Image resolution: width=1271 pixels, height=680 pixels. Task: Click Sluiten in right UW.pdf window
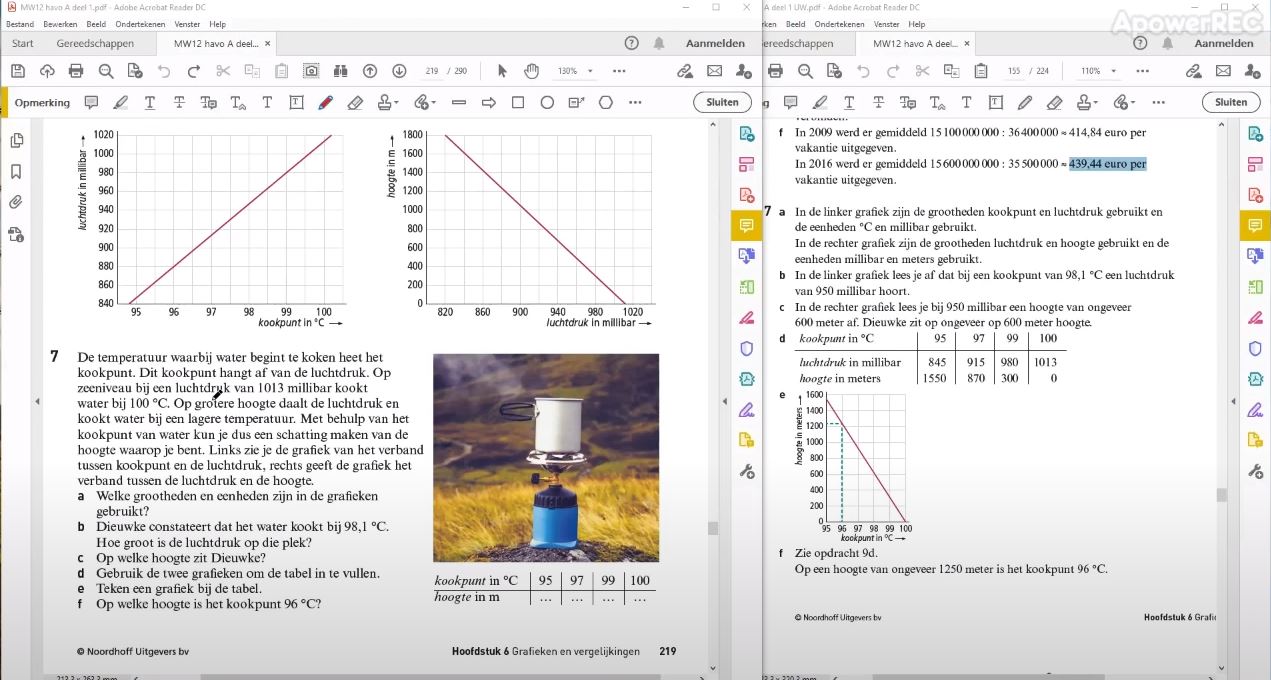point(1231,102)
